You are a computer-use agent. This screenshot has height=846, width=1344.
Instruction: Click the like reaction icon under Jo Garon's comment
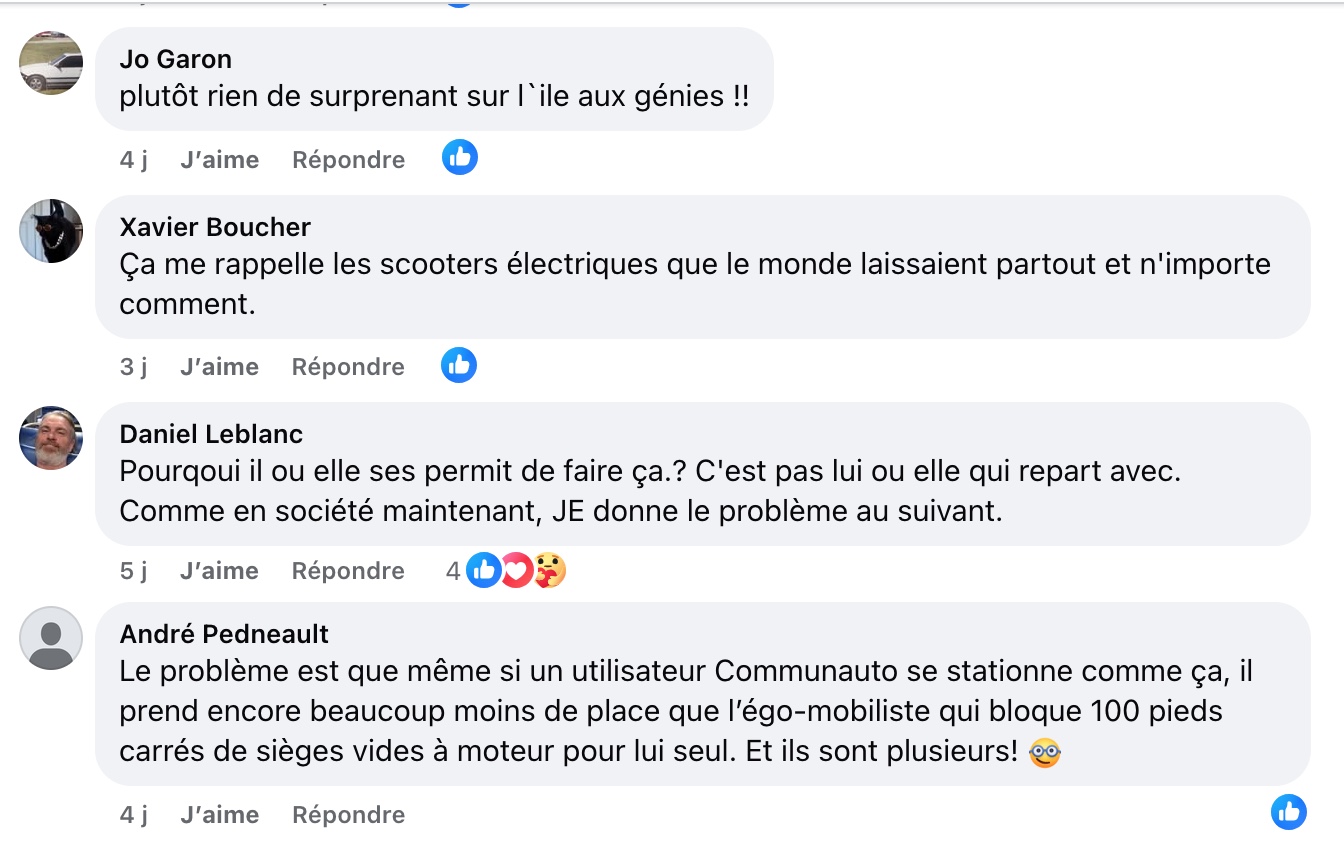pos(460,158)
